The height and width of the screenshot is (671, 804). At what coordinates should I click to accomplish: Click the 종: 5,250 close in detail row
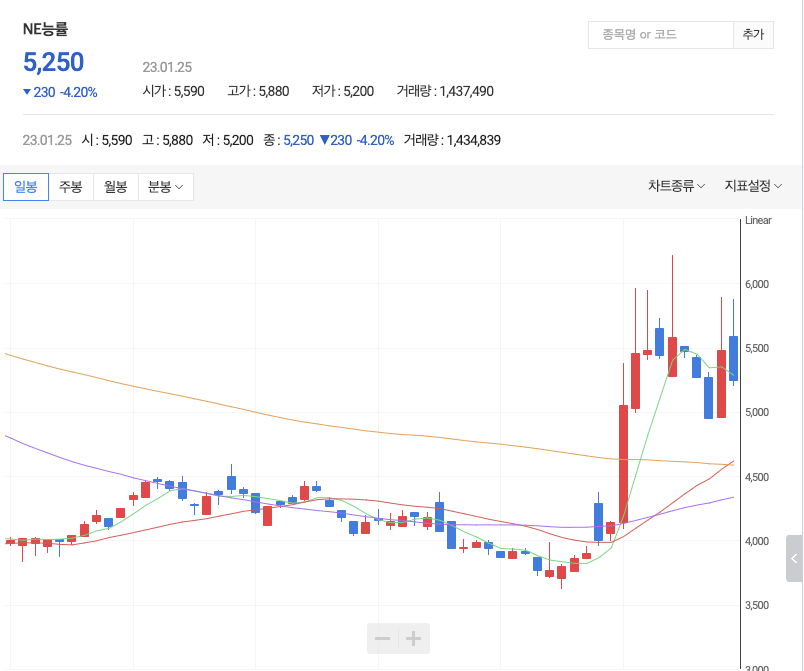click(288, 140)
